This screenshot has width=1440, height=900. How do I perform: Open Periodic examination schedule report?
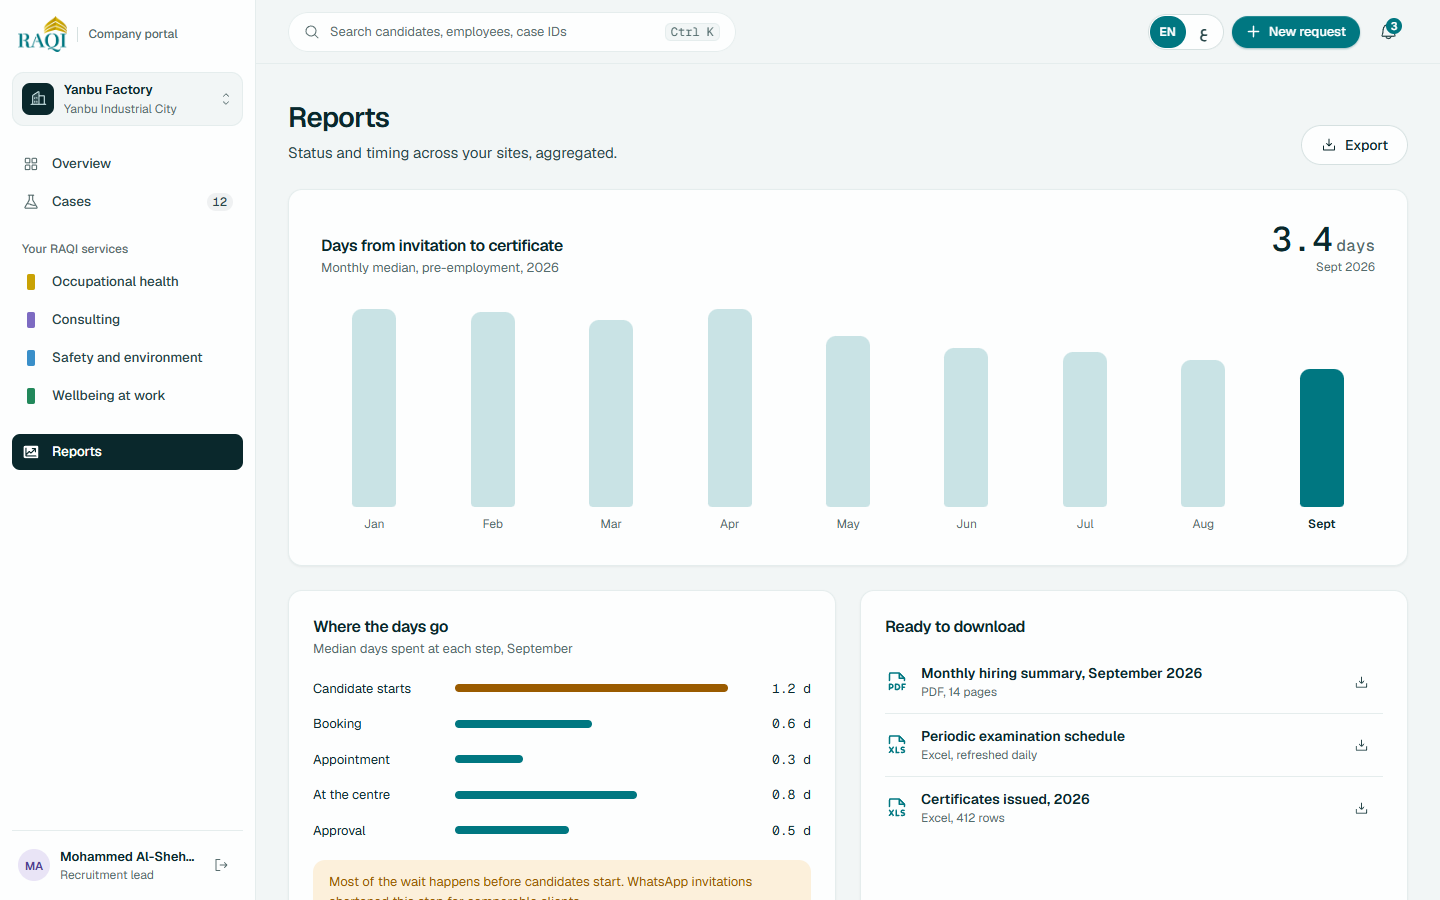1023,736
